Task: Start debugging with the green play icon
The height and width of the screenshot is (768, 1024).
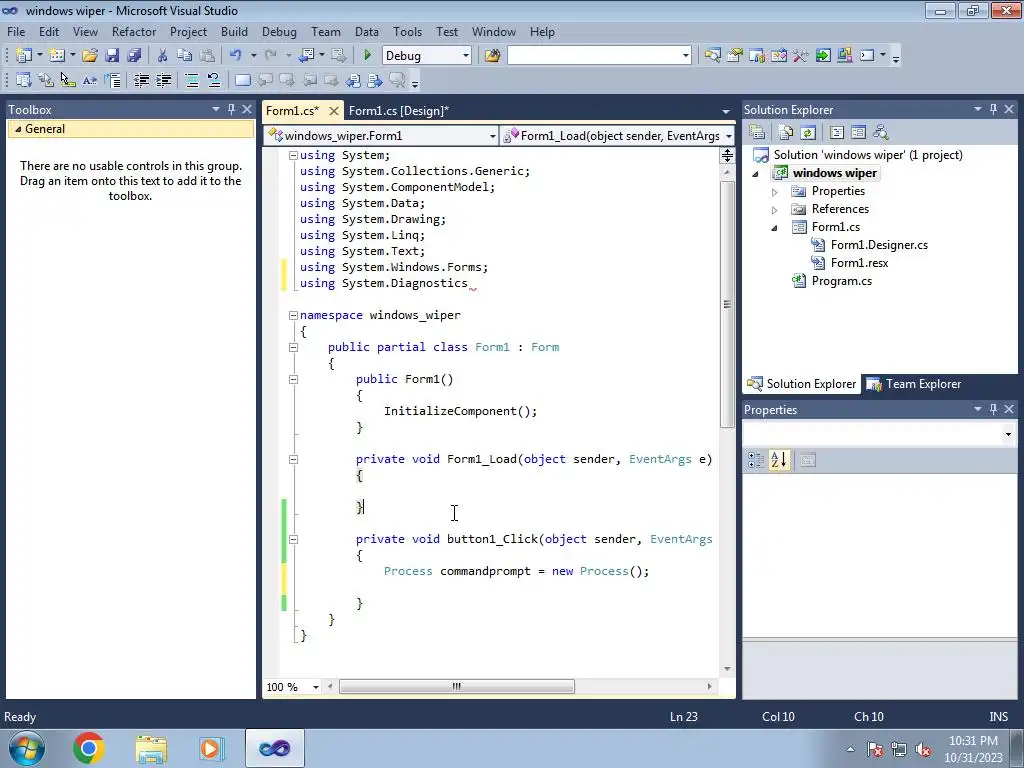Action: click(x=367, y=56)
